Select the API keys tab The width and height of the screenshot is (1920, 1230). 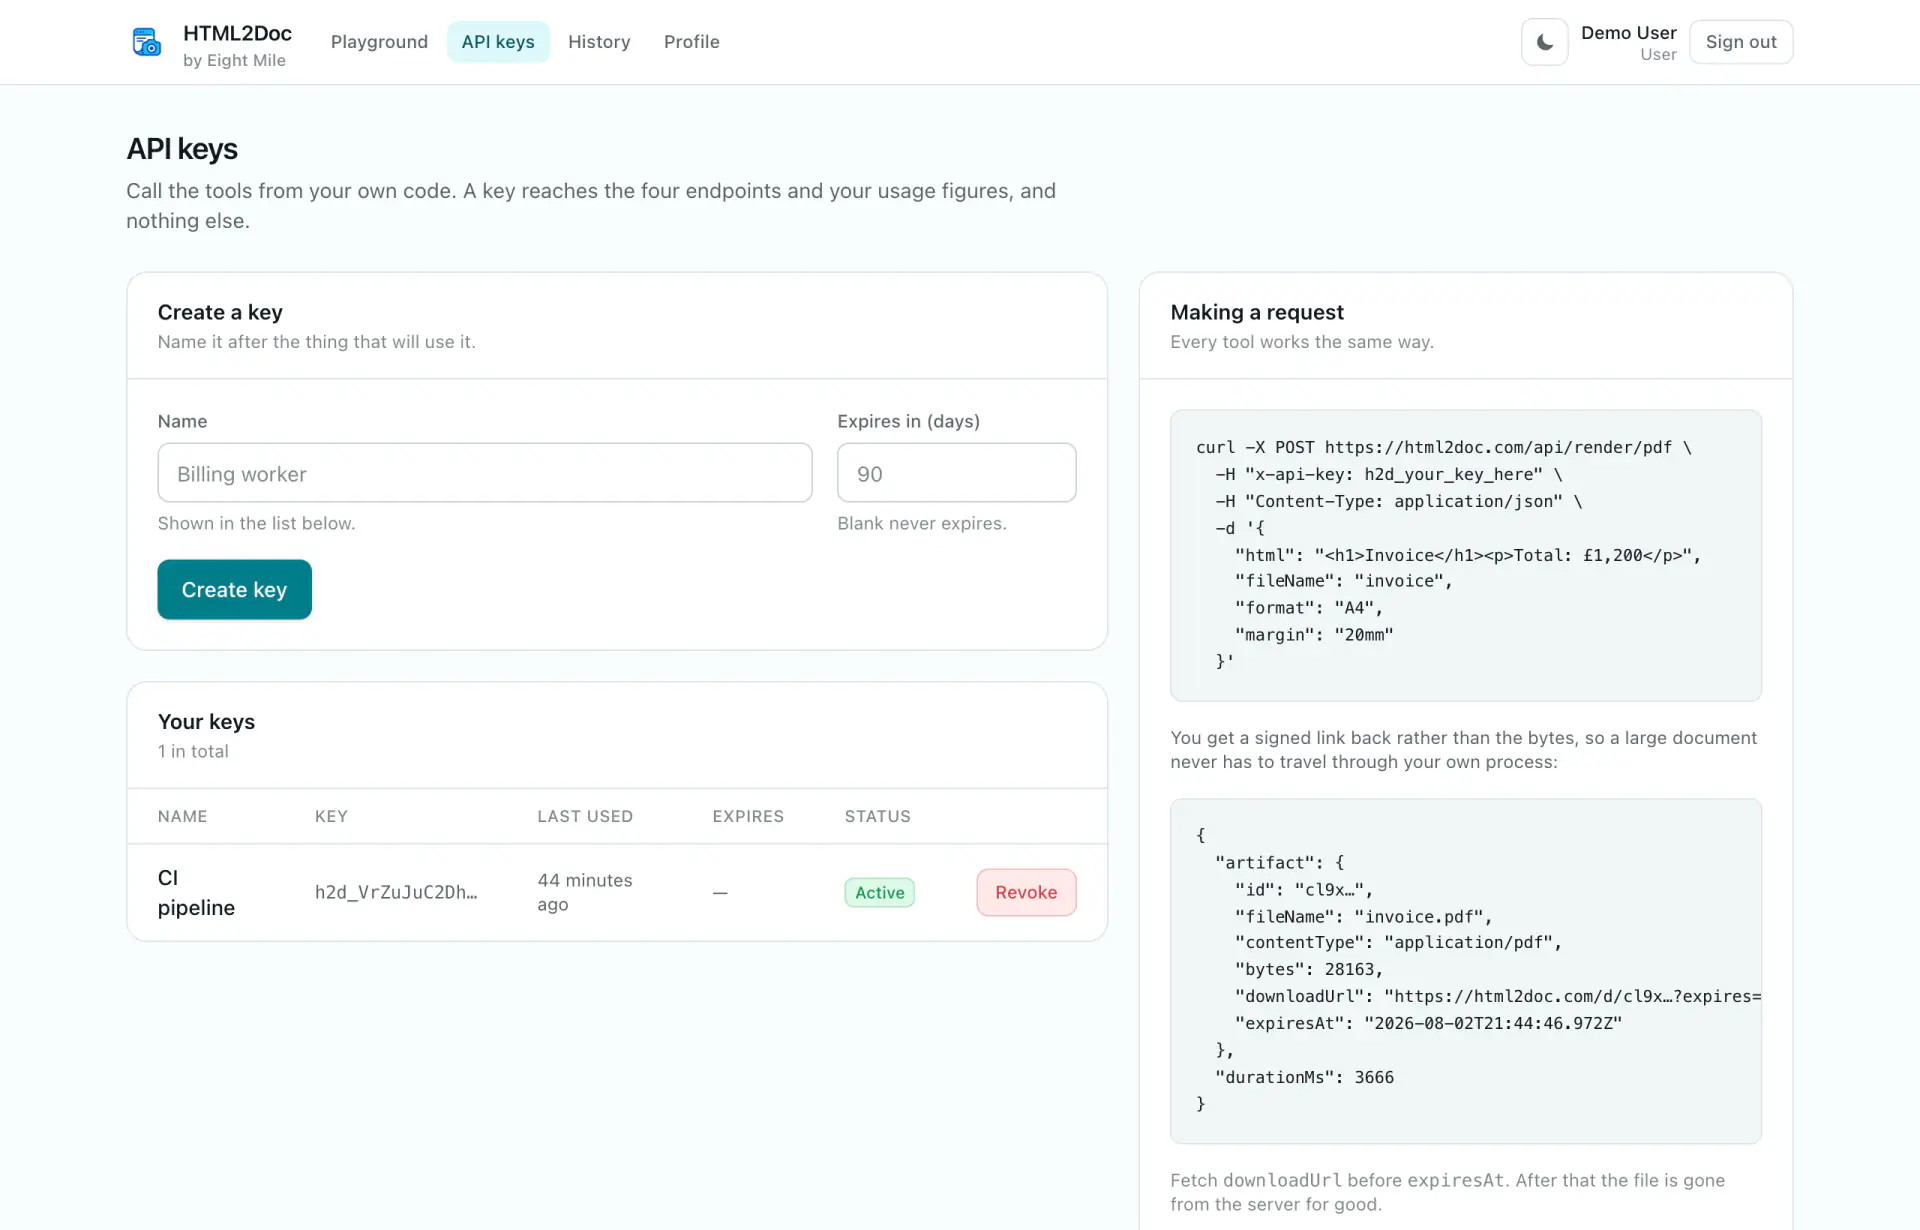tap(498, 42)
